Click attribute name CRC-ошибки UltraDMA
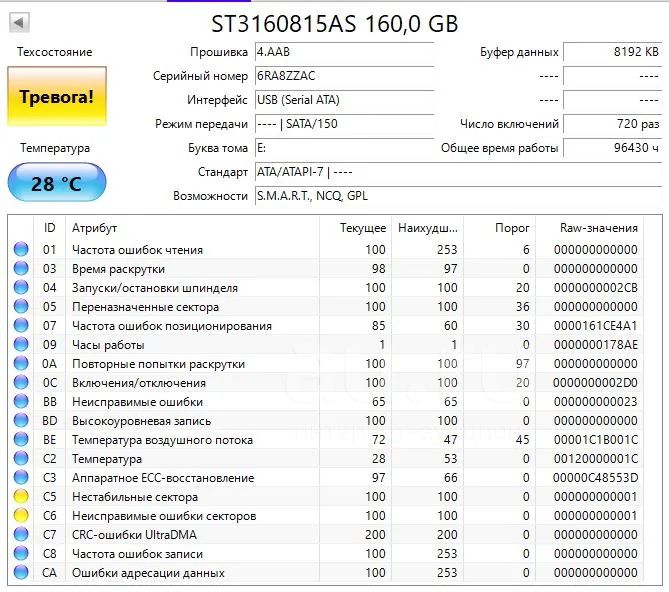This screenshot has width=669, height=592. [x=134, y=535]
